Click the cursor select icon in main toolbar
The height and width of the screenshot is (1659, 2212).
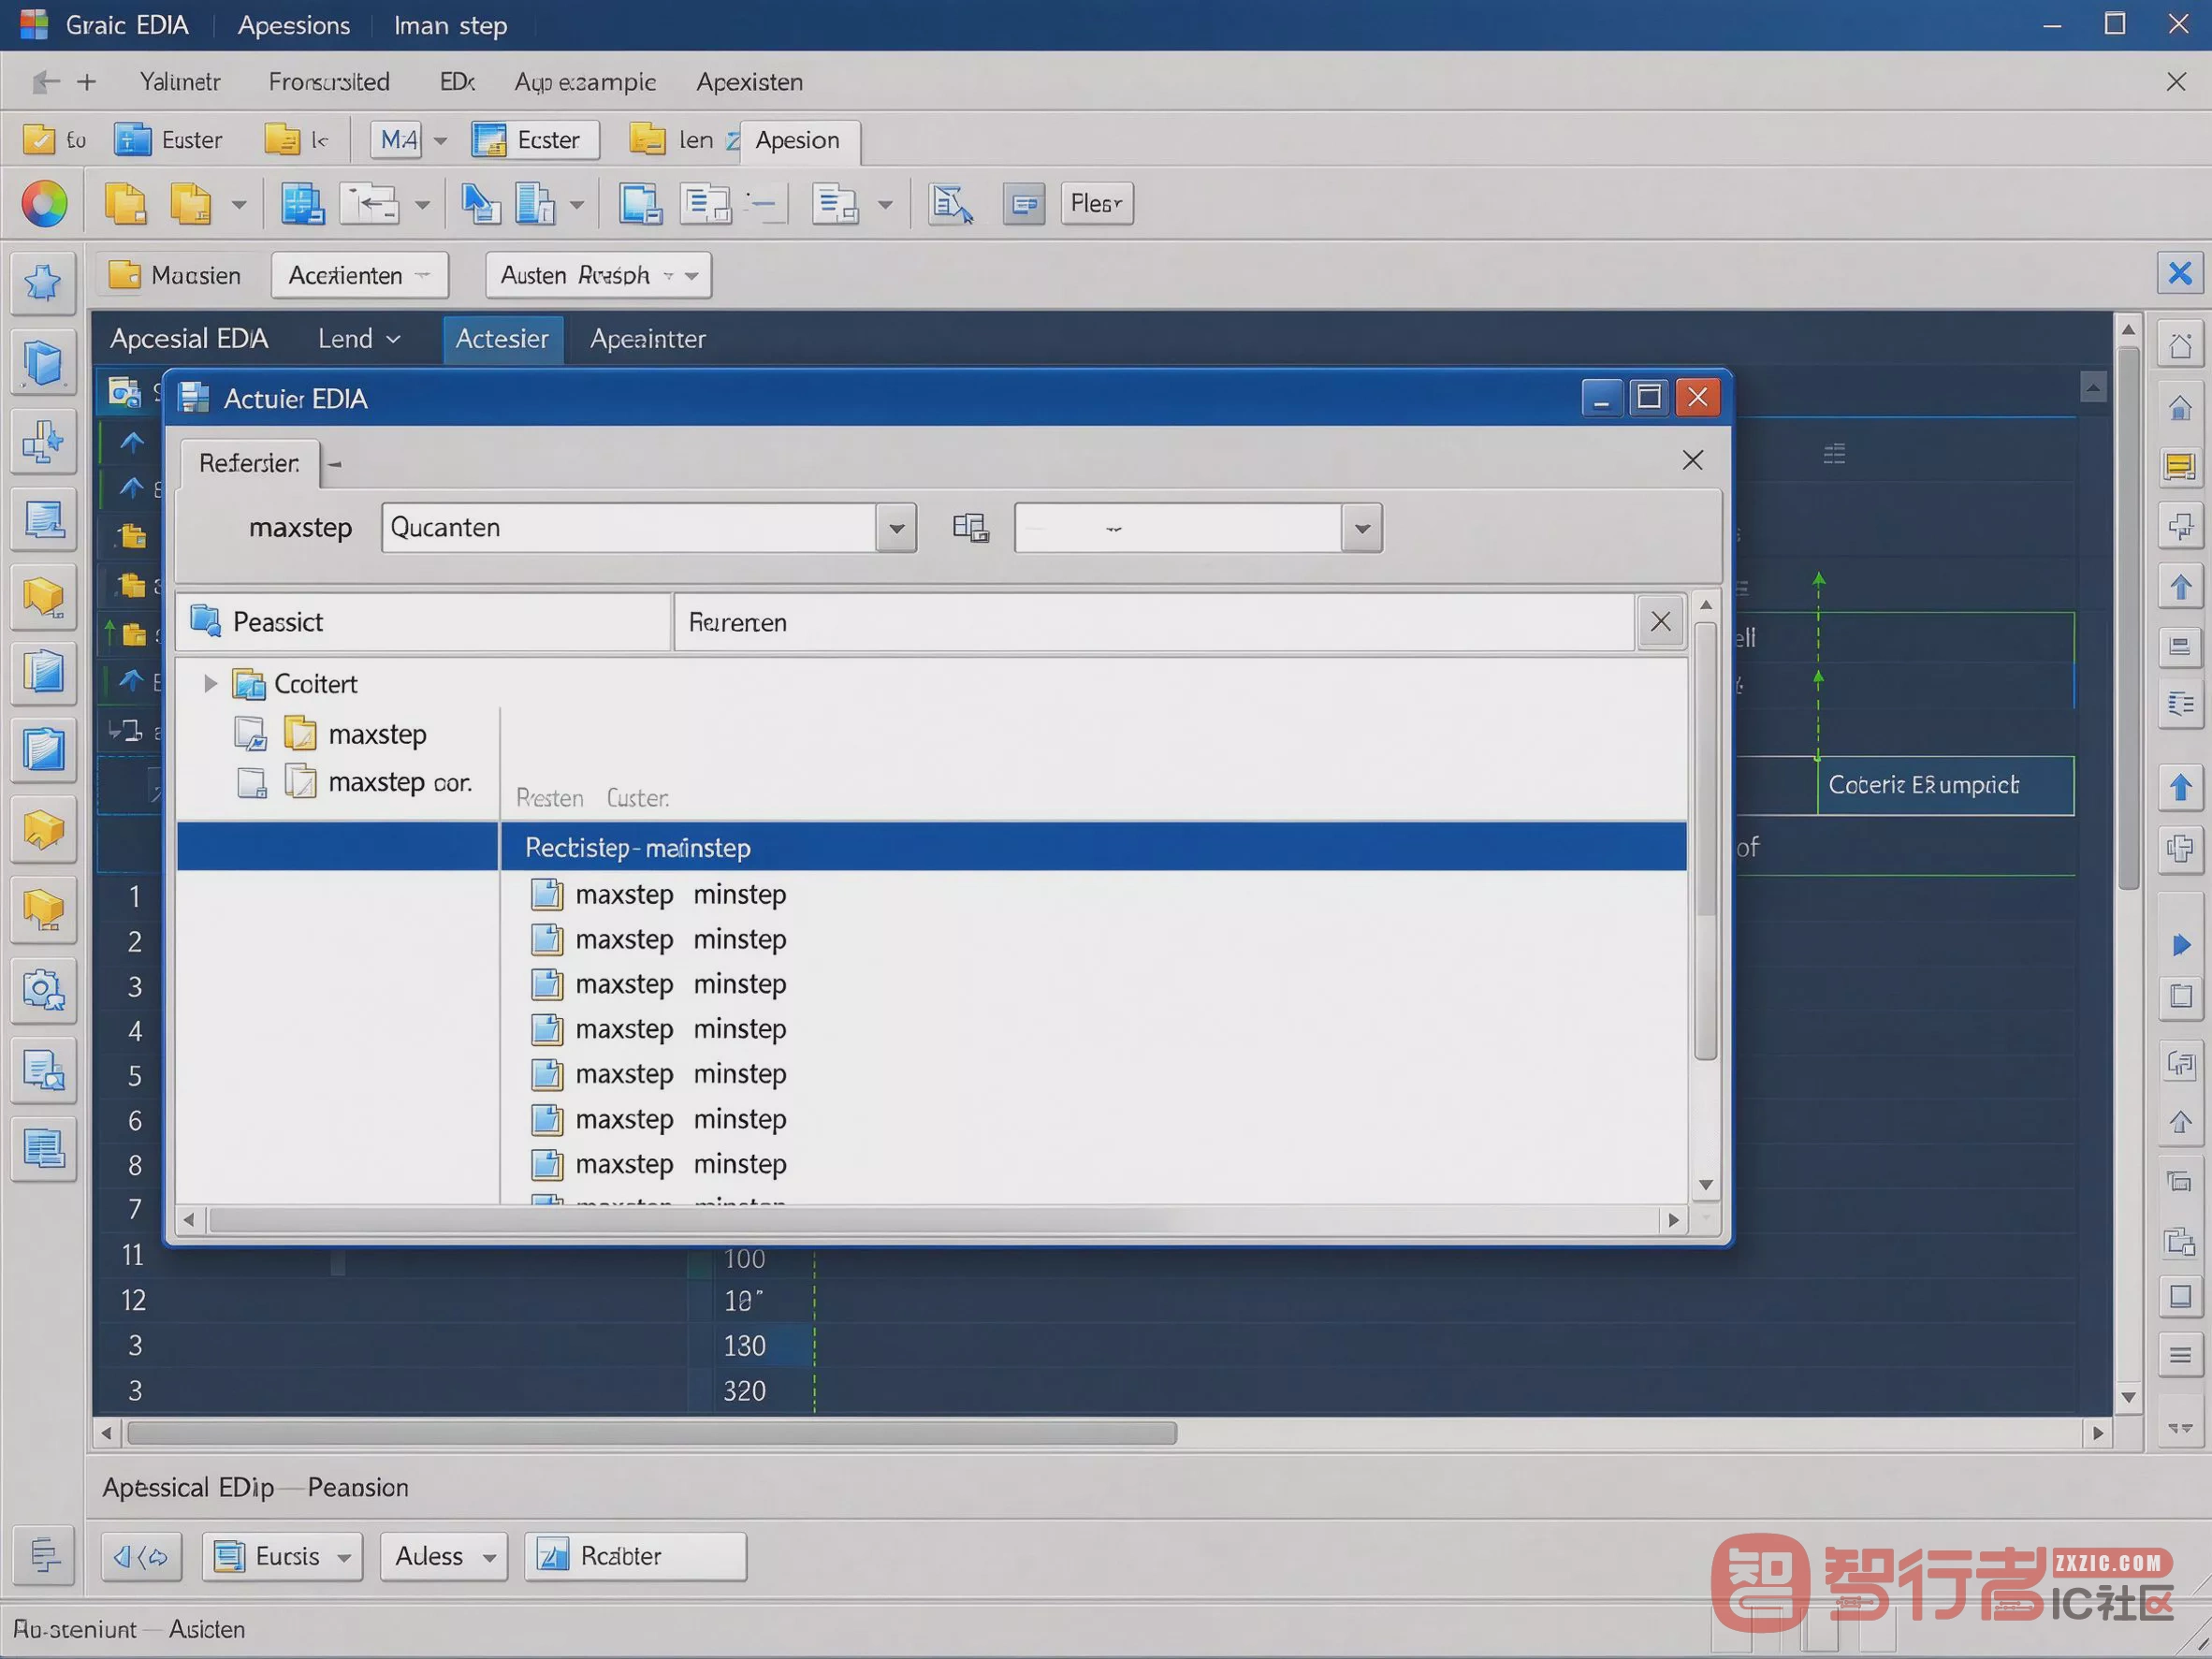pyautogui.click(x=479, y=204)
